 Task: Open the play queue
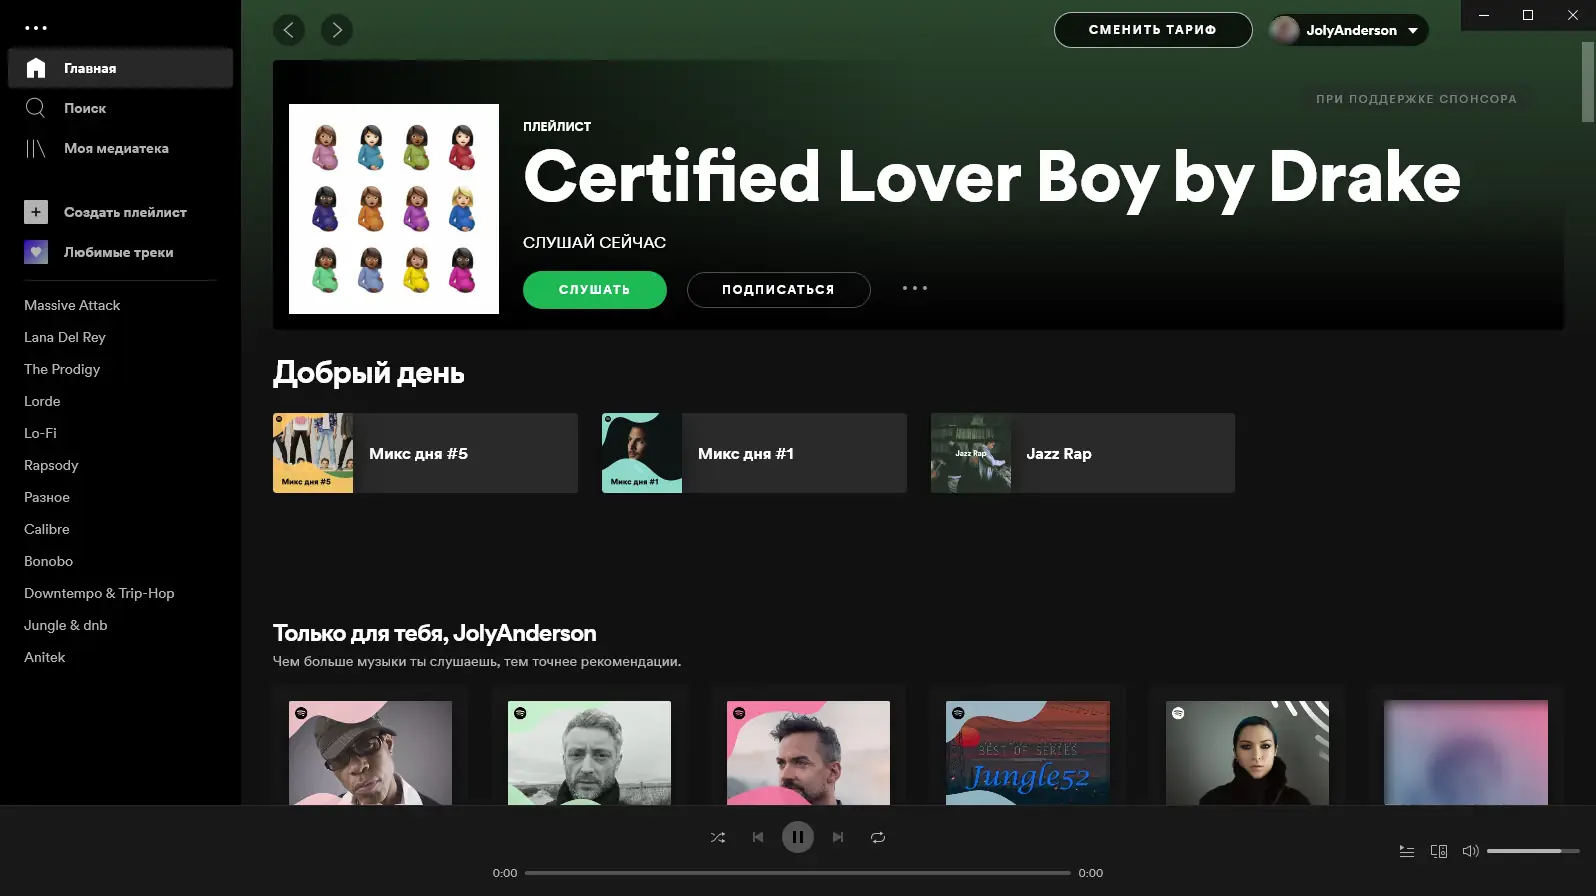(1407, 851)
